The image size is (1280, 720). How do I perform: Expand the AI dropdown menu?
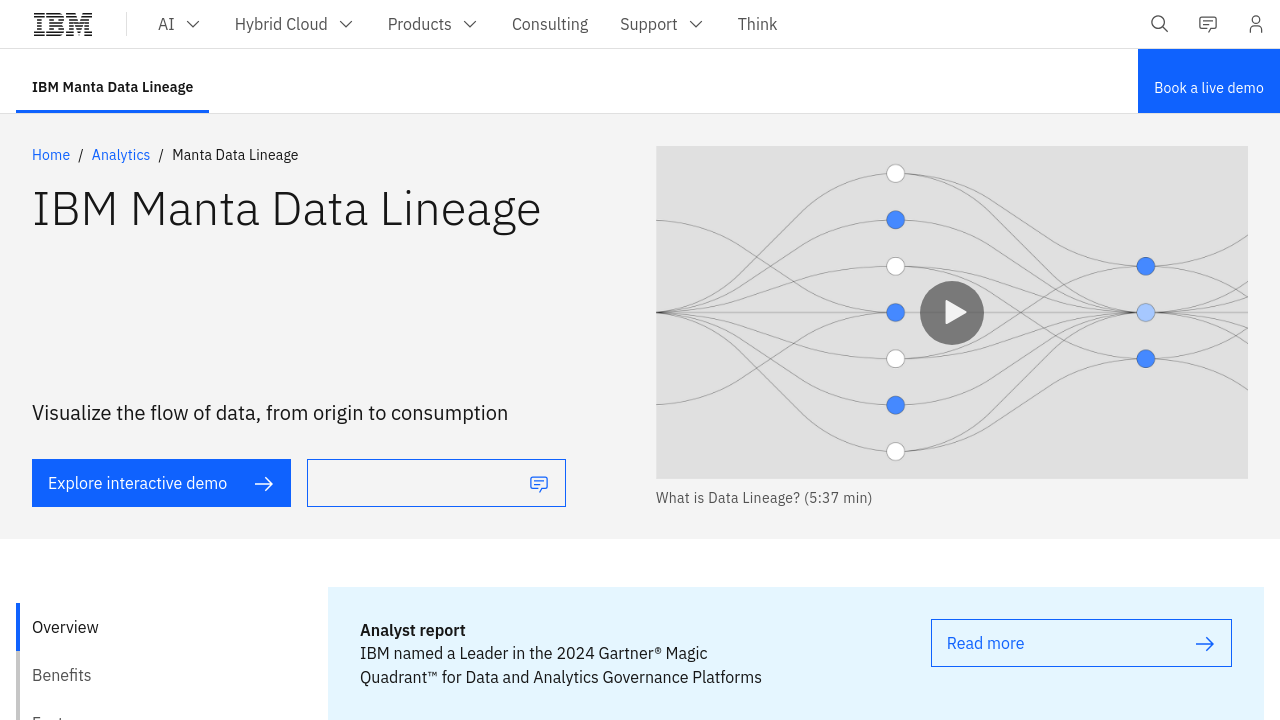[x=179, y=24]
